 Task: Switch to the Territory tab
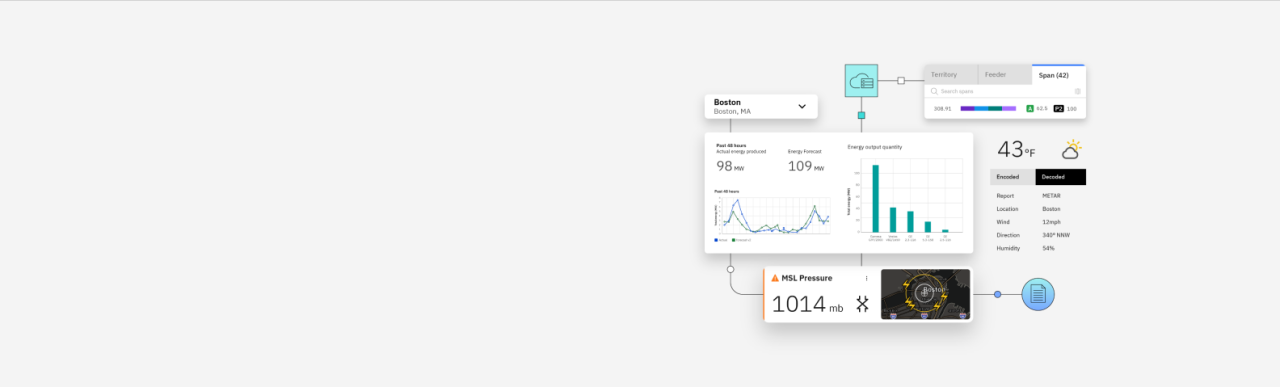click(x=950, y=75)
